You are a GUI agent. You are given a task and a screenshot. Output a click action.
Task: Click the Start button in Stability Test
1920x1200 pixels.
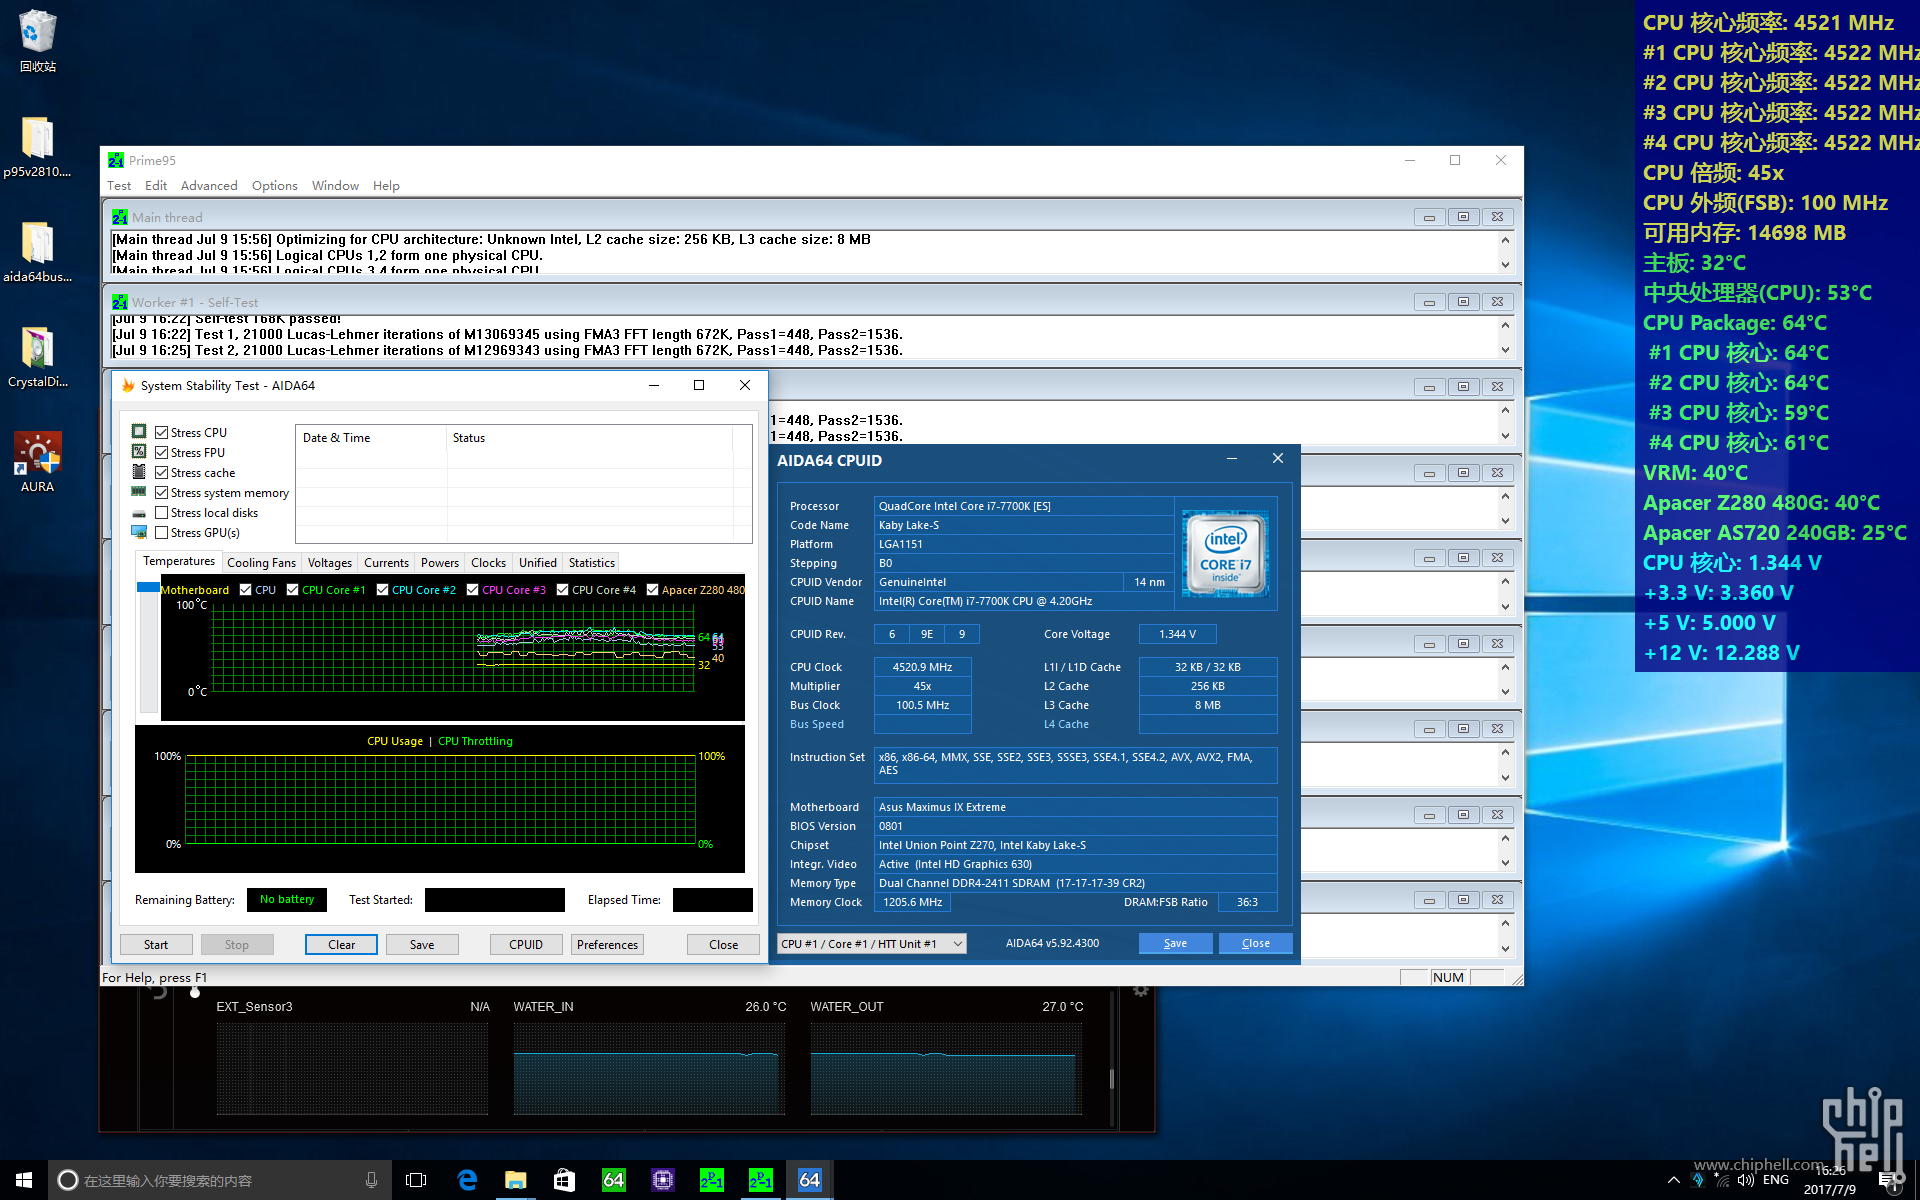tap(156, 944)
